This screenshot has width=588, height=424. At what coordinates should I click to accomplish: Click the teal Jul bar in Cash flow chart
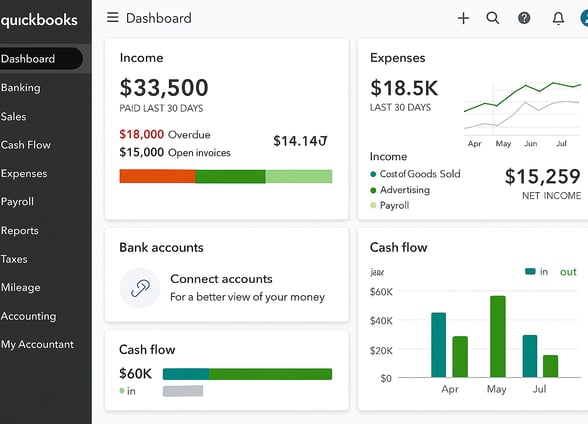pos(530,356)
